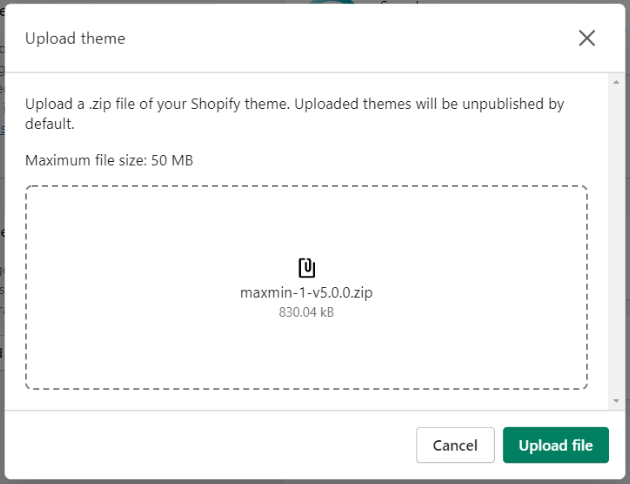Click the "Upload theme" dialog heading
The image size is (630, 484).
click(x=75, y=38)
